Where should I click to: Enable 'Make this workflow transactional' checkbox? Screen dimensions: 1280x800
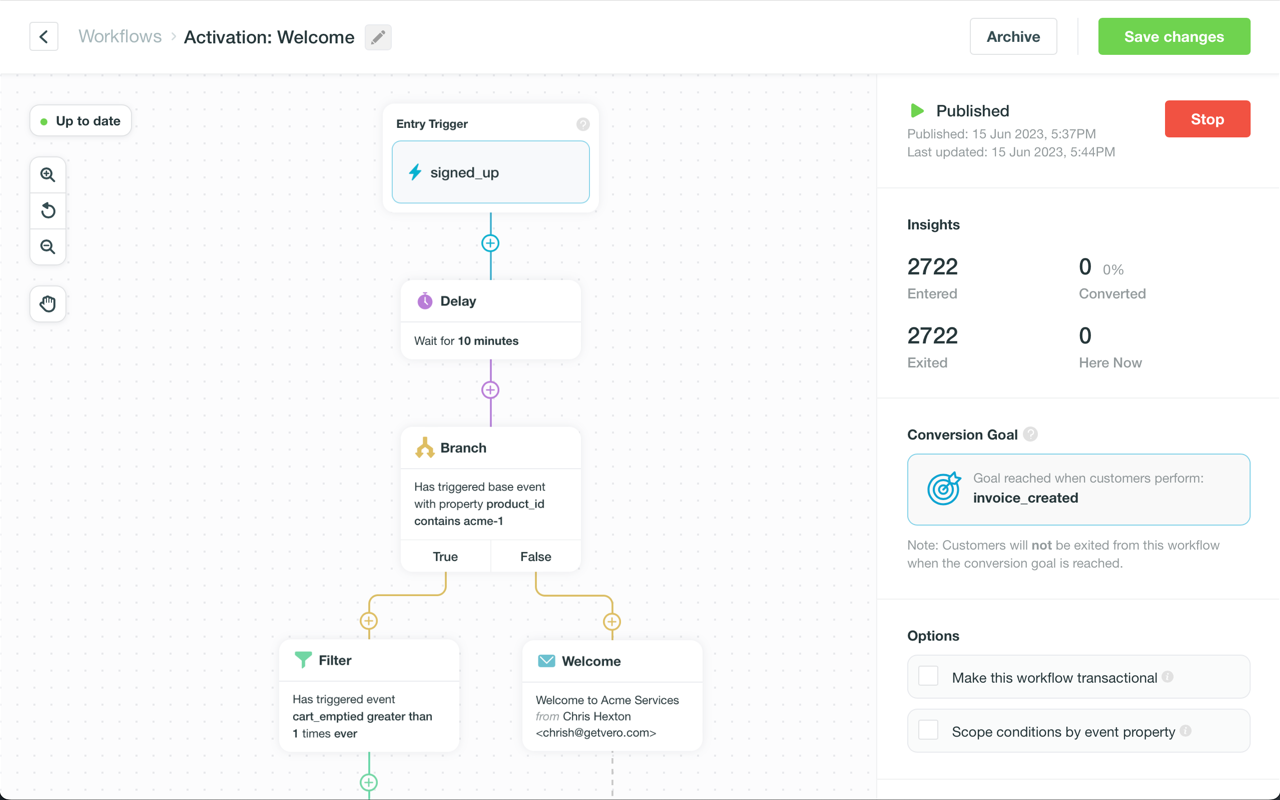coord(929,677)
